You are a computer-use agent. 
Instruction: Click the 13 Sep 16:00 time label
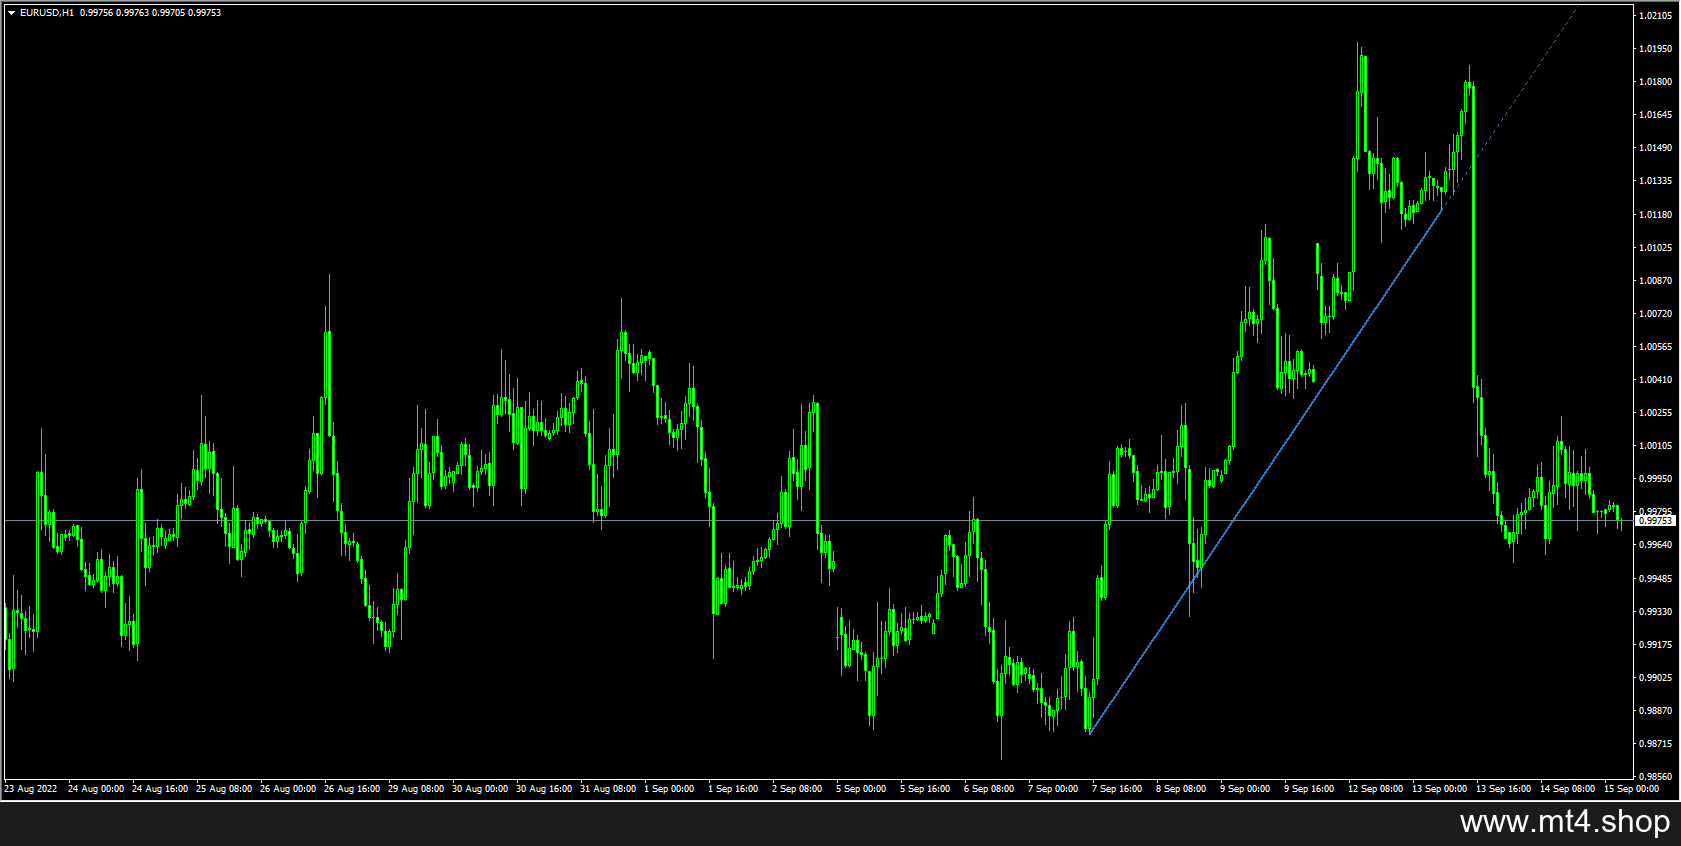coord(1503,789)
